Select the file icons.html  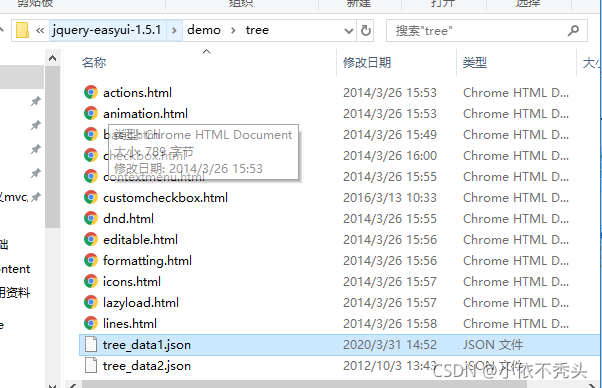coord(132,282)
